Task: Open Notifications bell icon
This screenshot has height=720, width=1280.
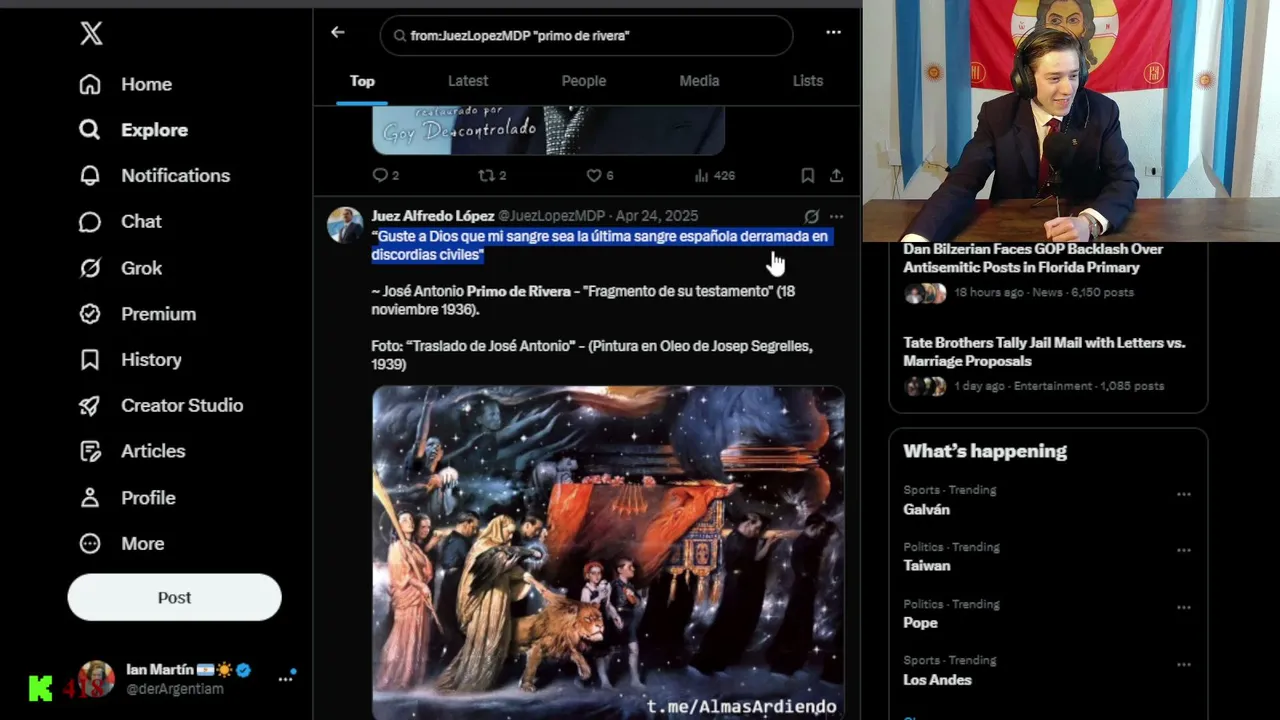Action: coord(90,176)
